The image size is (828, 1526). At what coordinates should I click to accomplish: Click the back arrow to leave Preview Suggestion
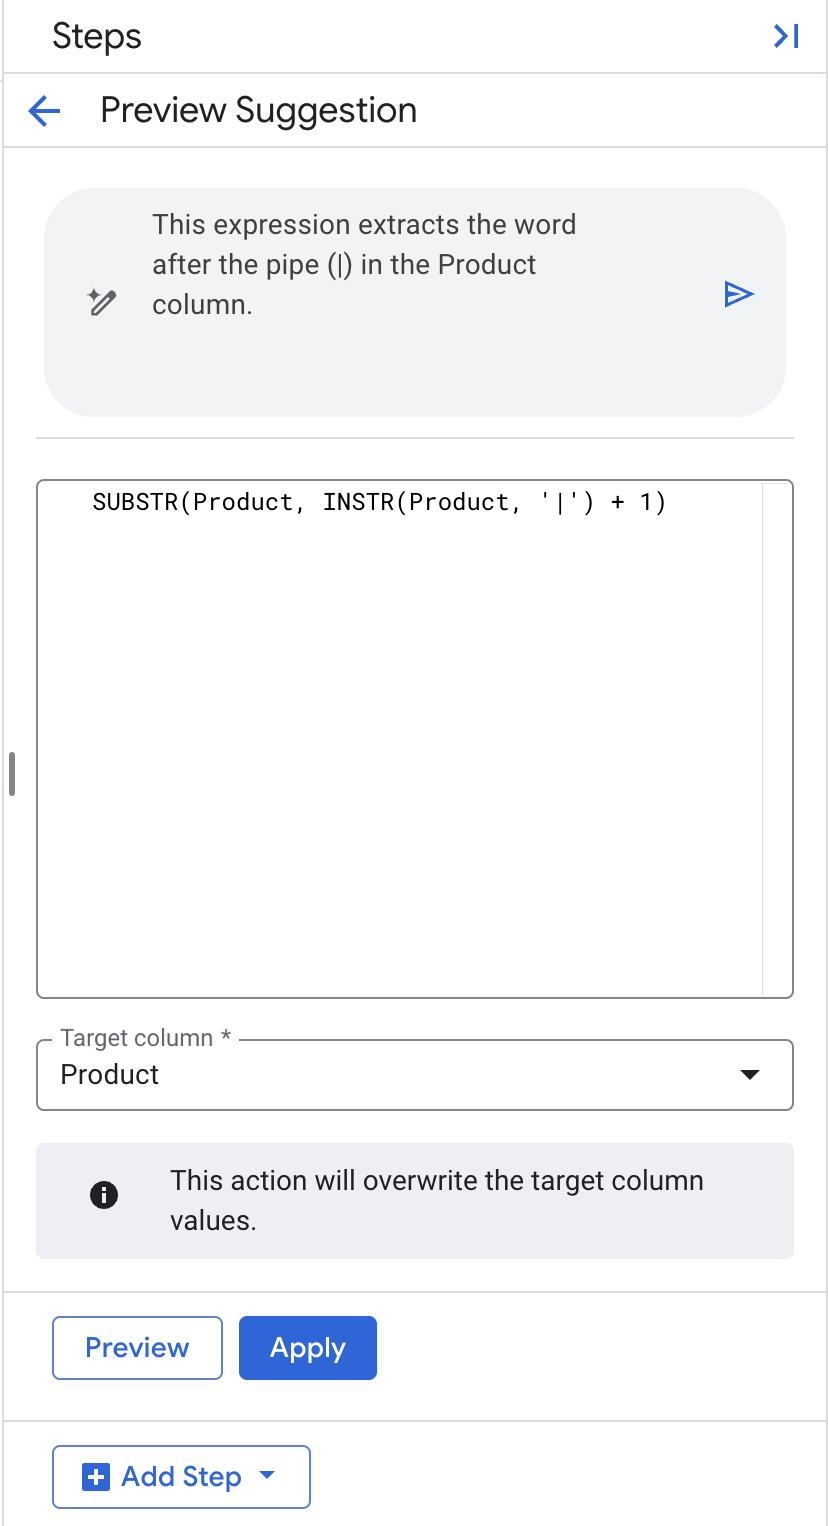(x=44, y=111)
